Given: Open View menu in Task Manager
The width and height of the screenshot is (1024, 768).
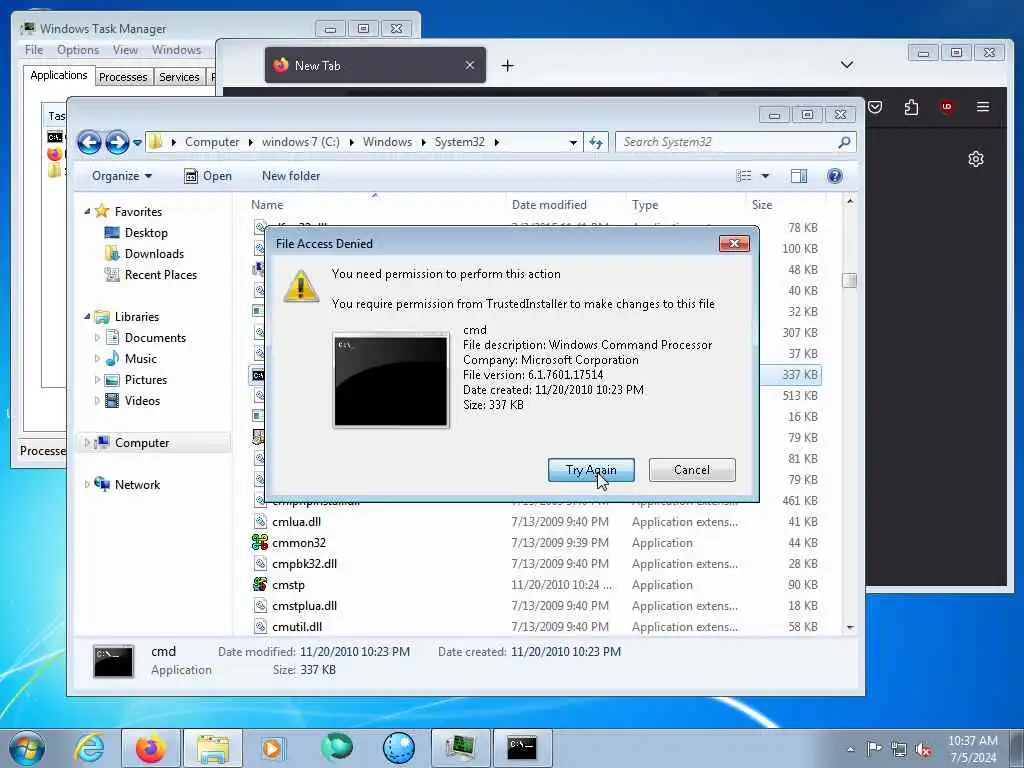Looking at the screenshot, I should click(125, 50).
